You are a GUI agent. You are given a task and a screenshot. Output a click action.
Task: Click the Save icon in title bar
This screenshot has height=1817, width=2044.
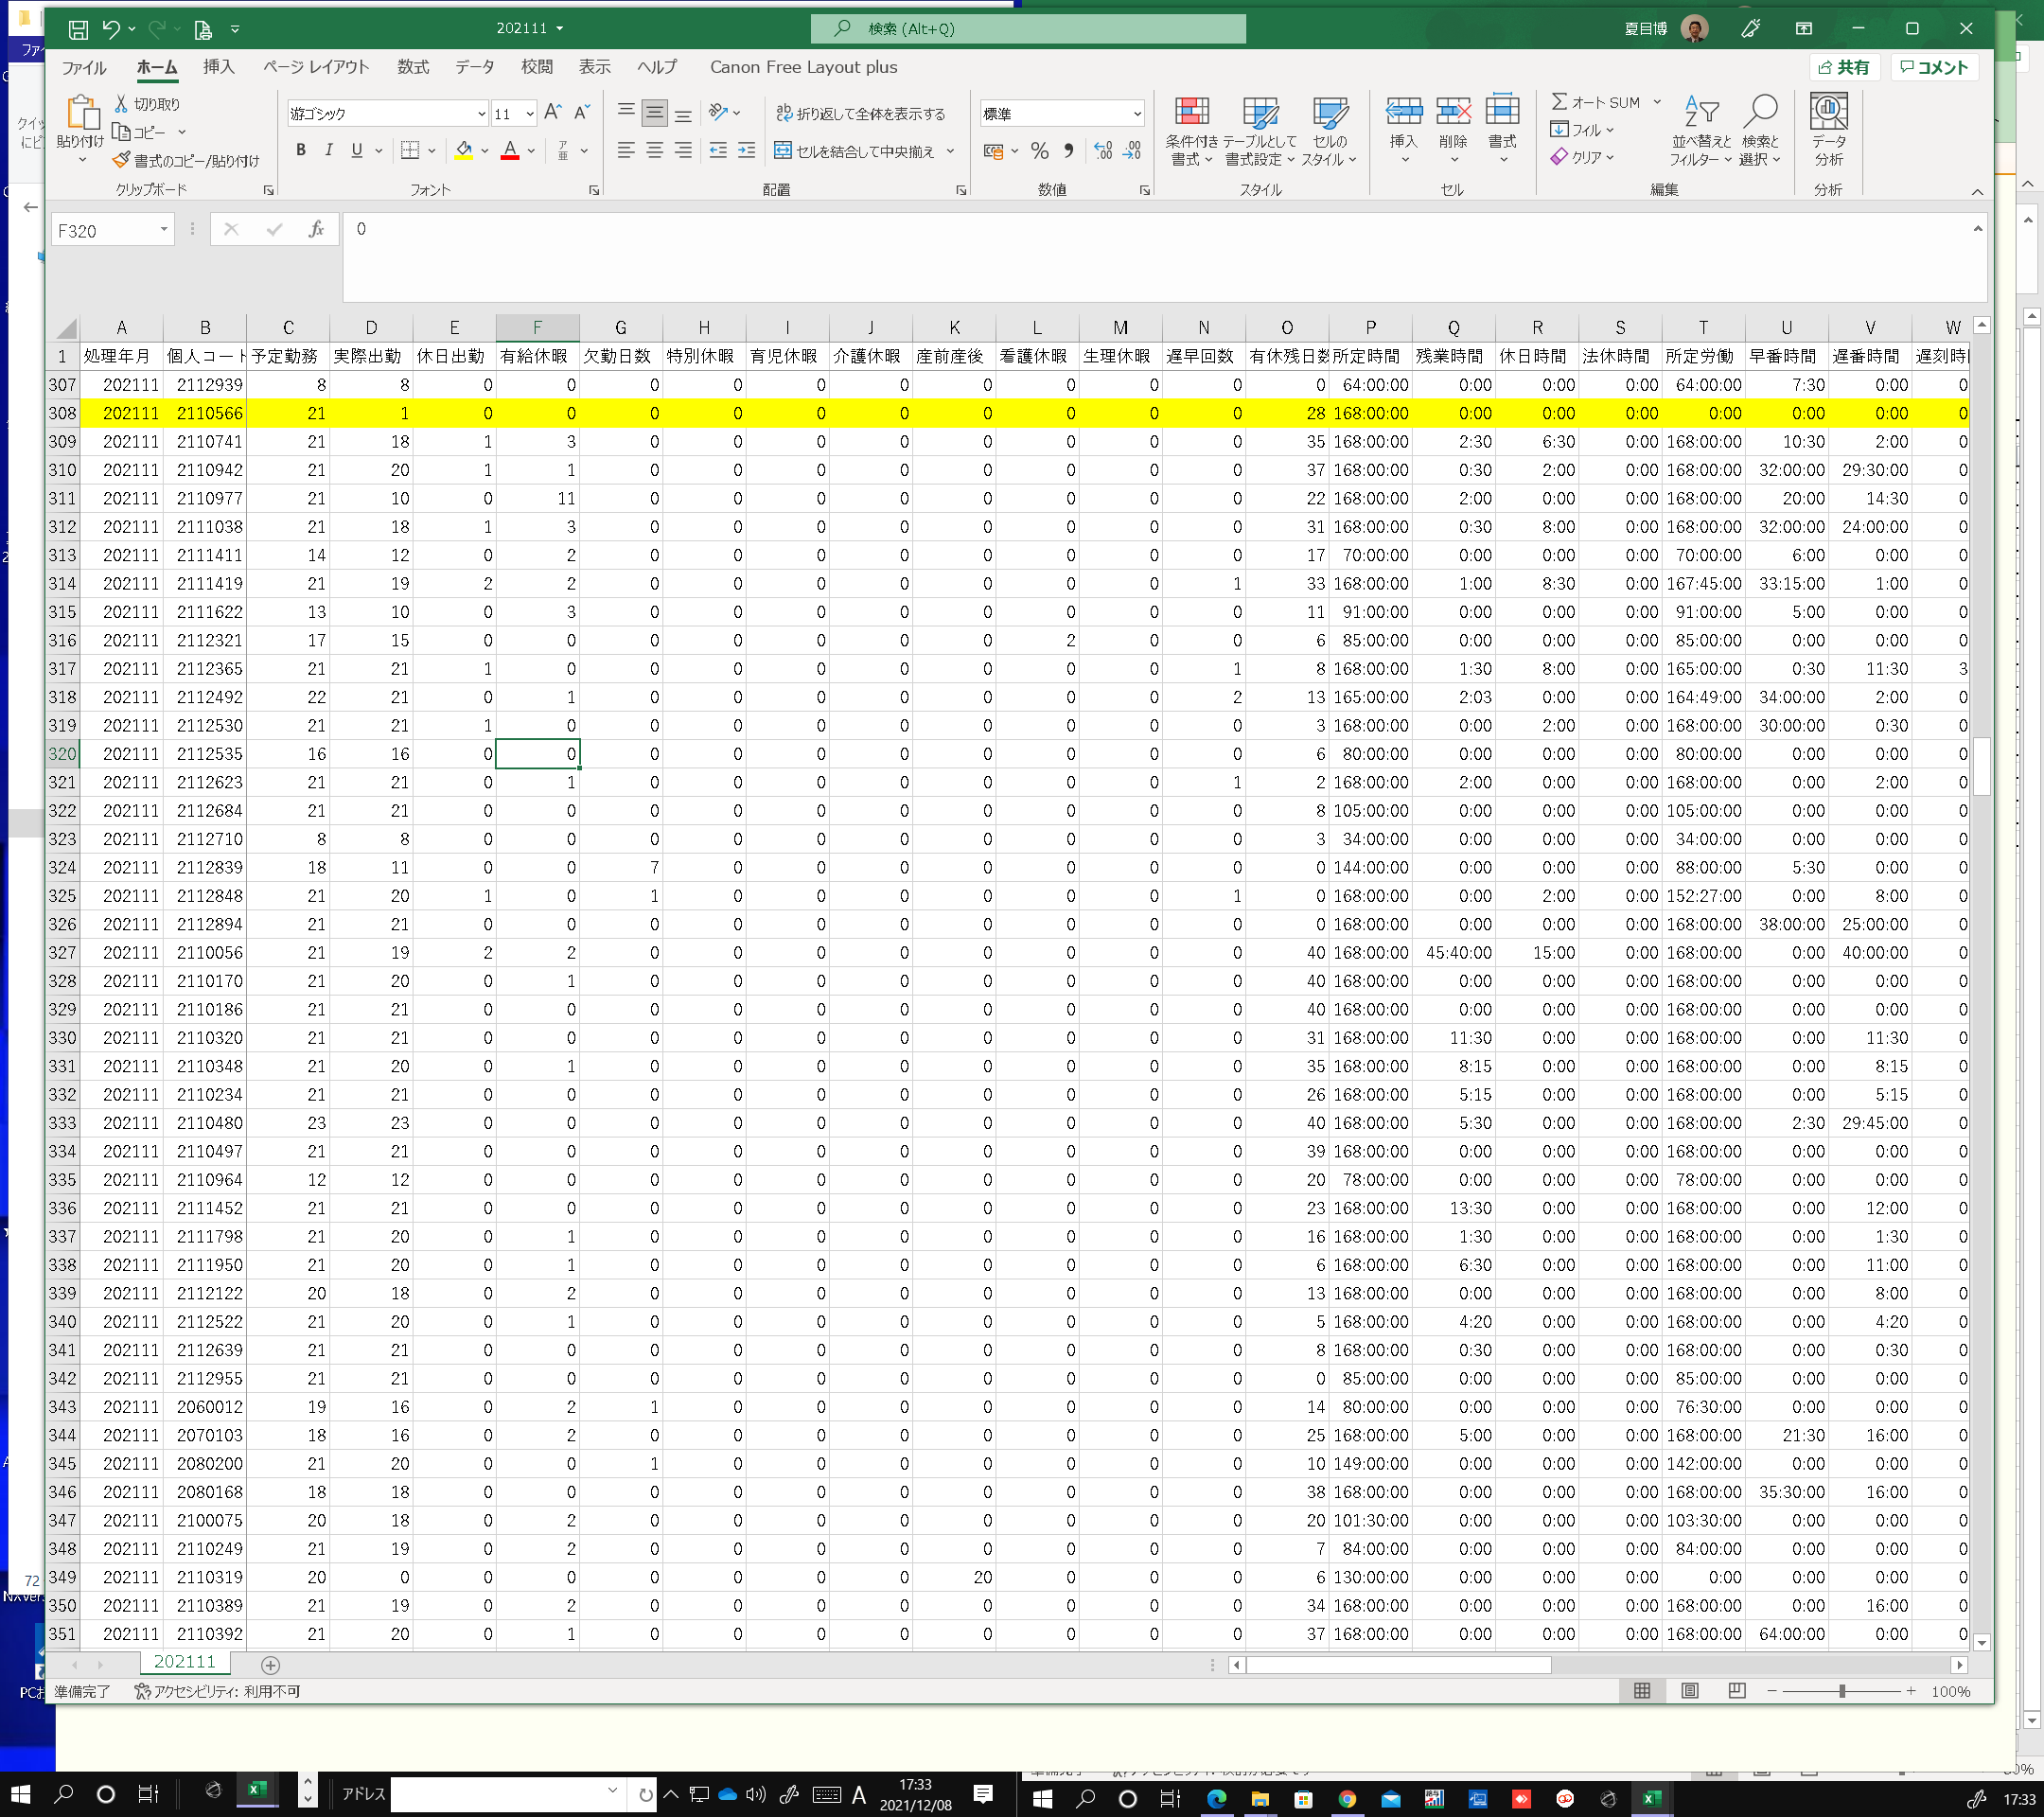coord(78,29)
